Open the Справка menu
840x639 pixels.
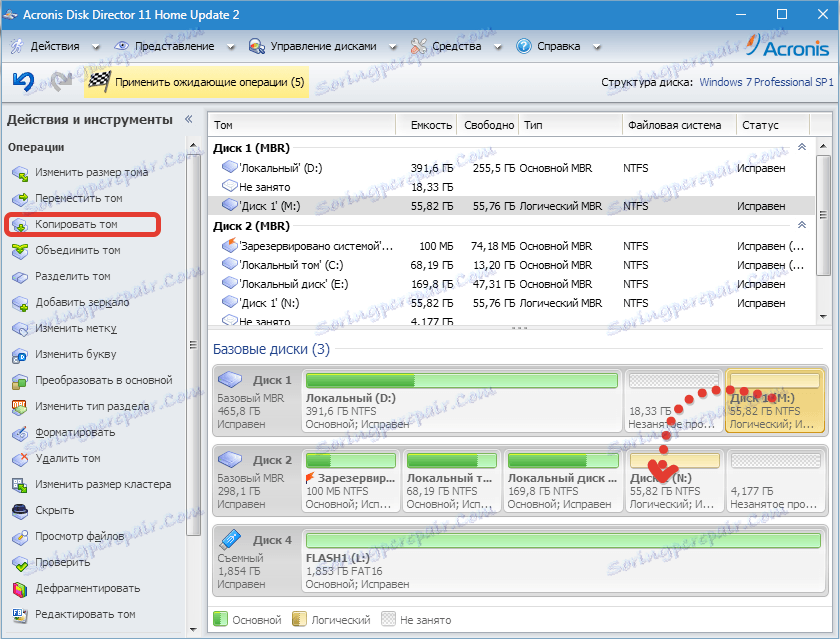point(558,47)
